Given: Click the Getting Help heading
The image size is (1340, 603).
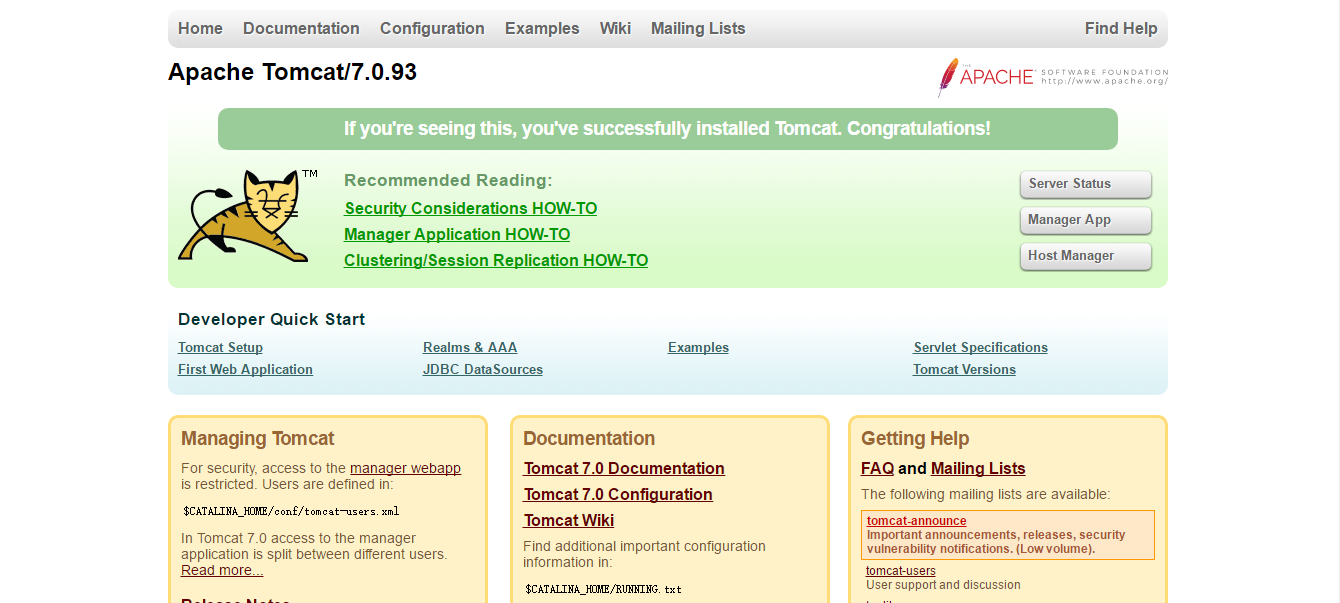Looking at the screenshot, I should click(915, 438).
